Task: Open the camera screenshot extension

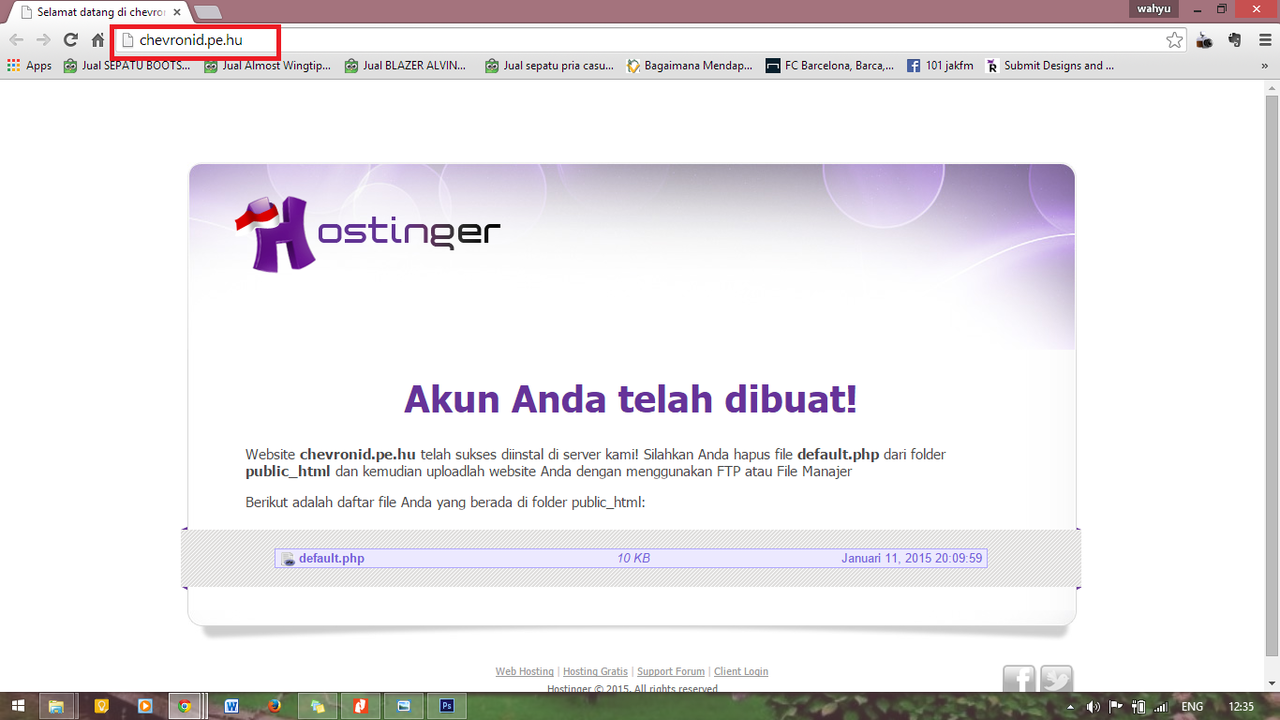Action: pyautogui.click(x=1204, y=40)
